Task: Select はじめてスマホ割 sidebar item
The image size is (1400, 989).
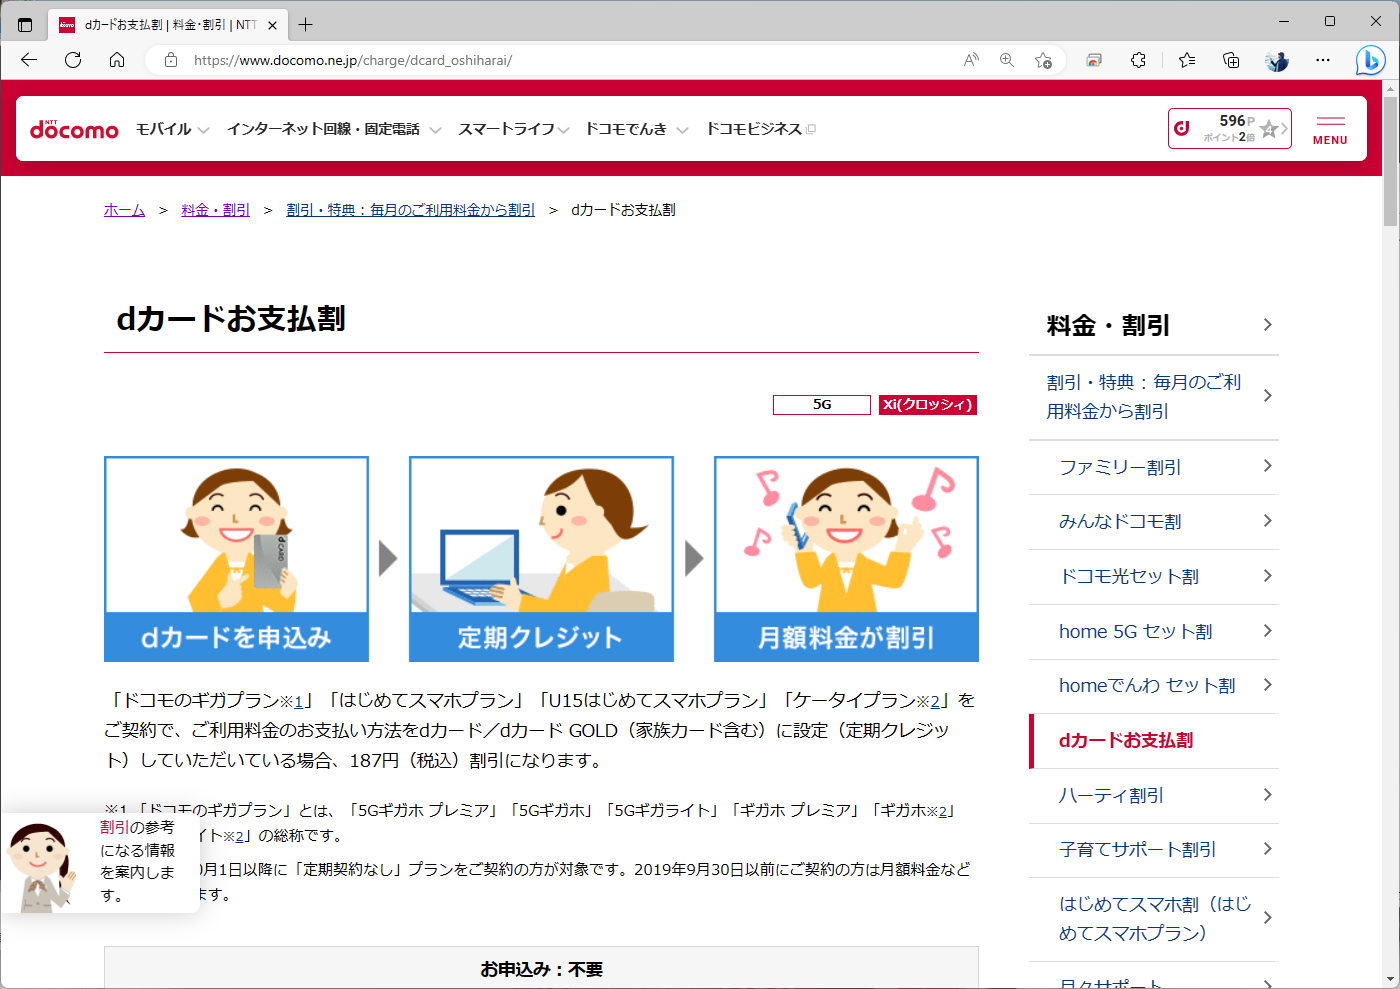Action: (x=1154, y=919)
